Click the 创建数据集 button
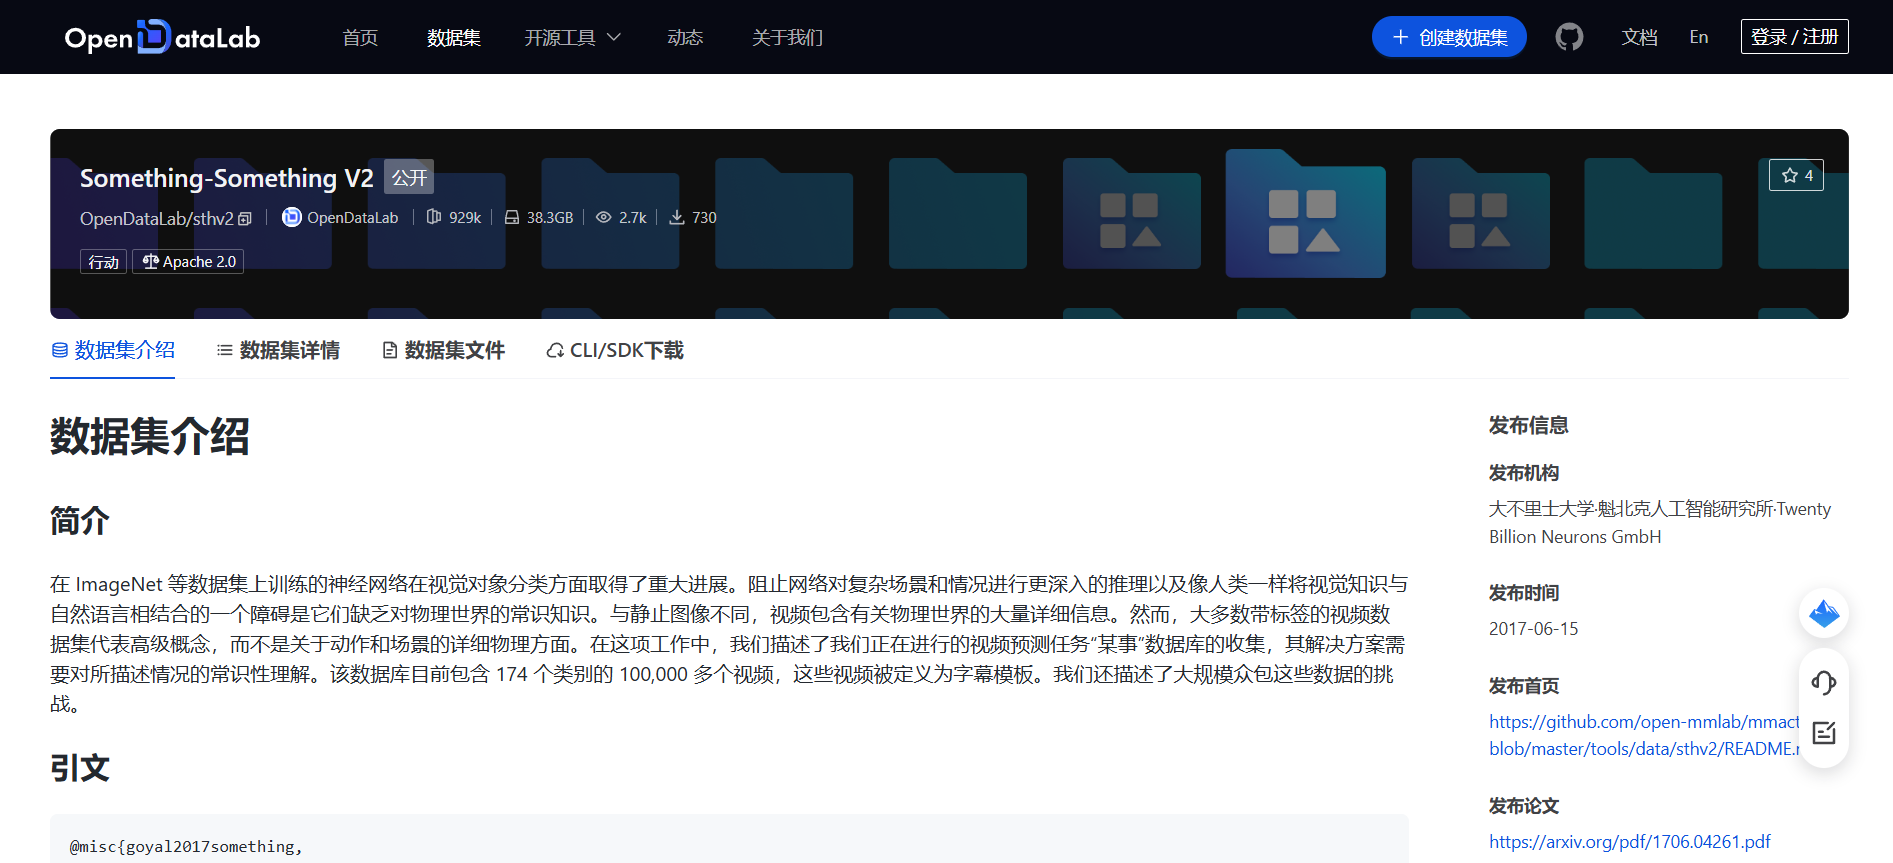This screenshot has width=1893, height=863. pyautogui.click(x=1449, y=37)
